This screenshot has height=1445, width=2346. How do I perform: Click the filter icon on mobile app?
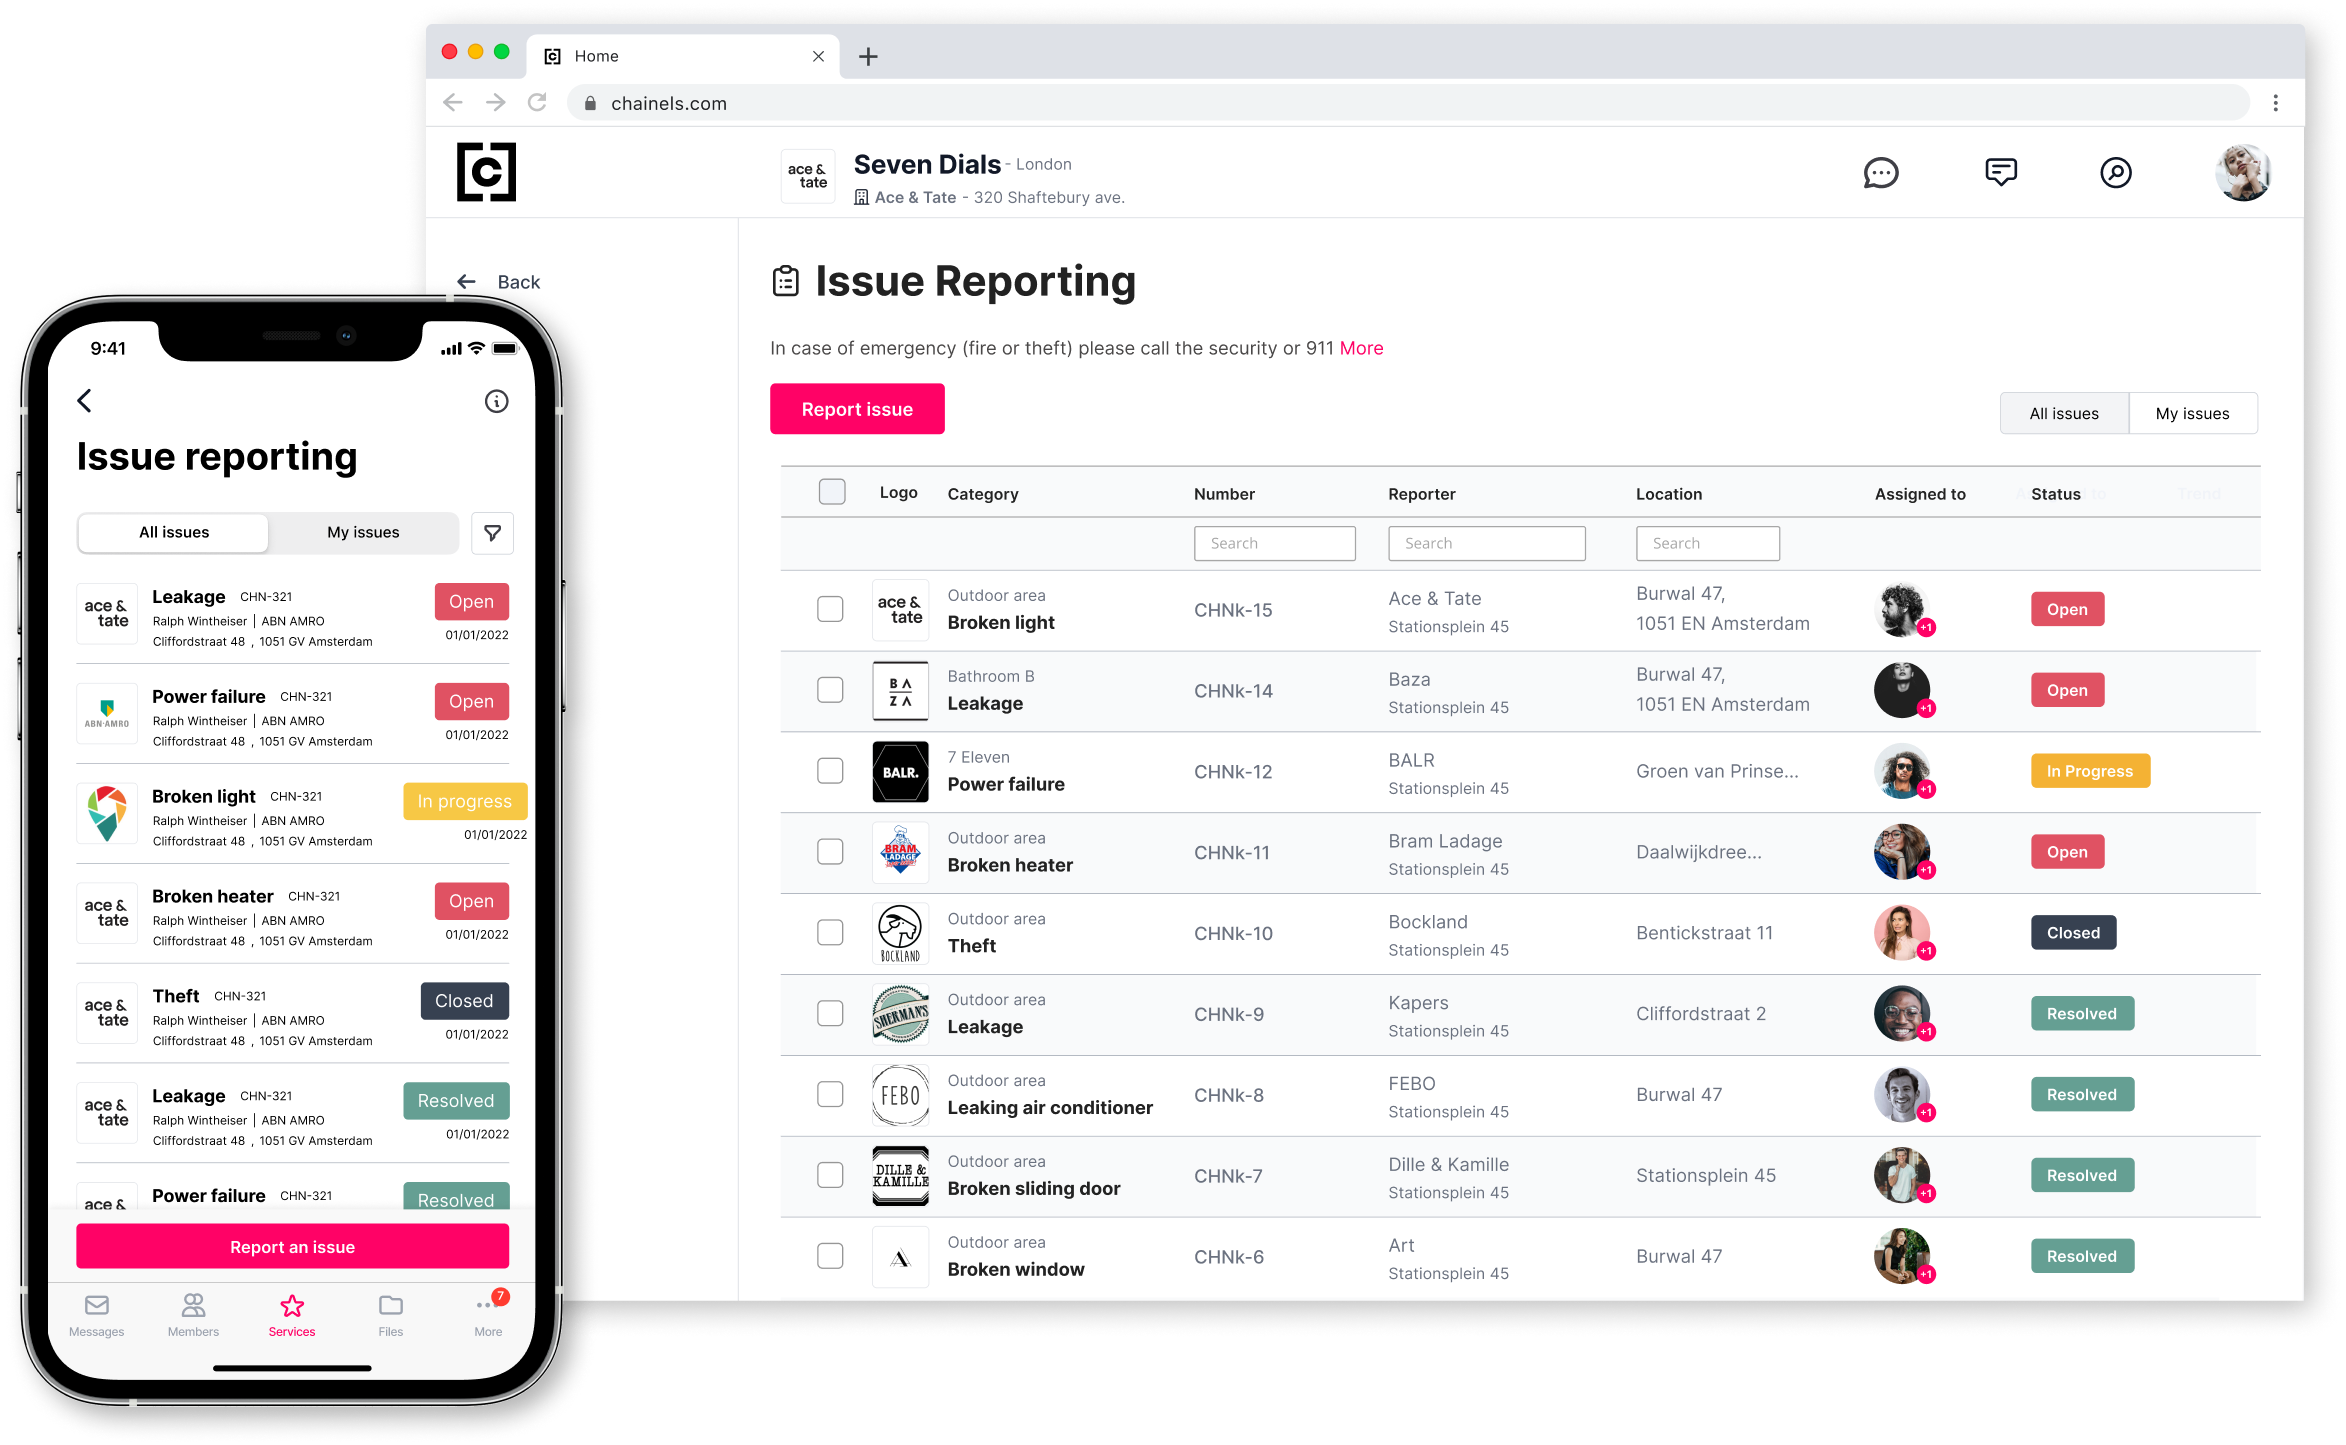click(x=493, y=533)
